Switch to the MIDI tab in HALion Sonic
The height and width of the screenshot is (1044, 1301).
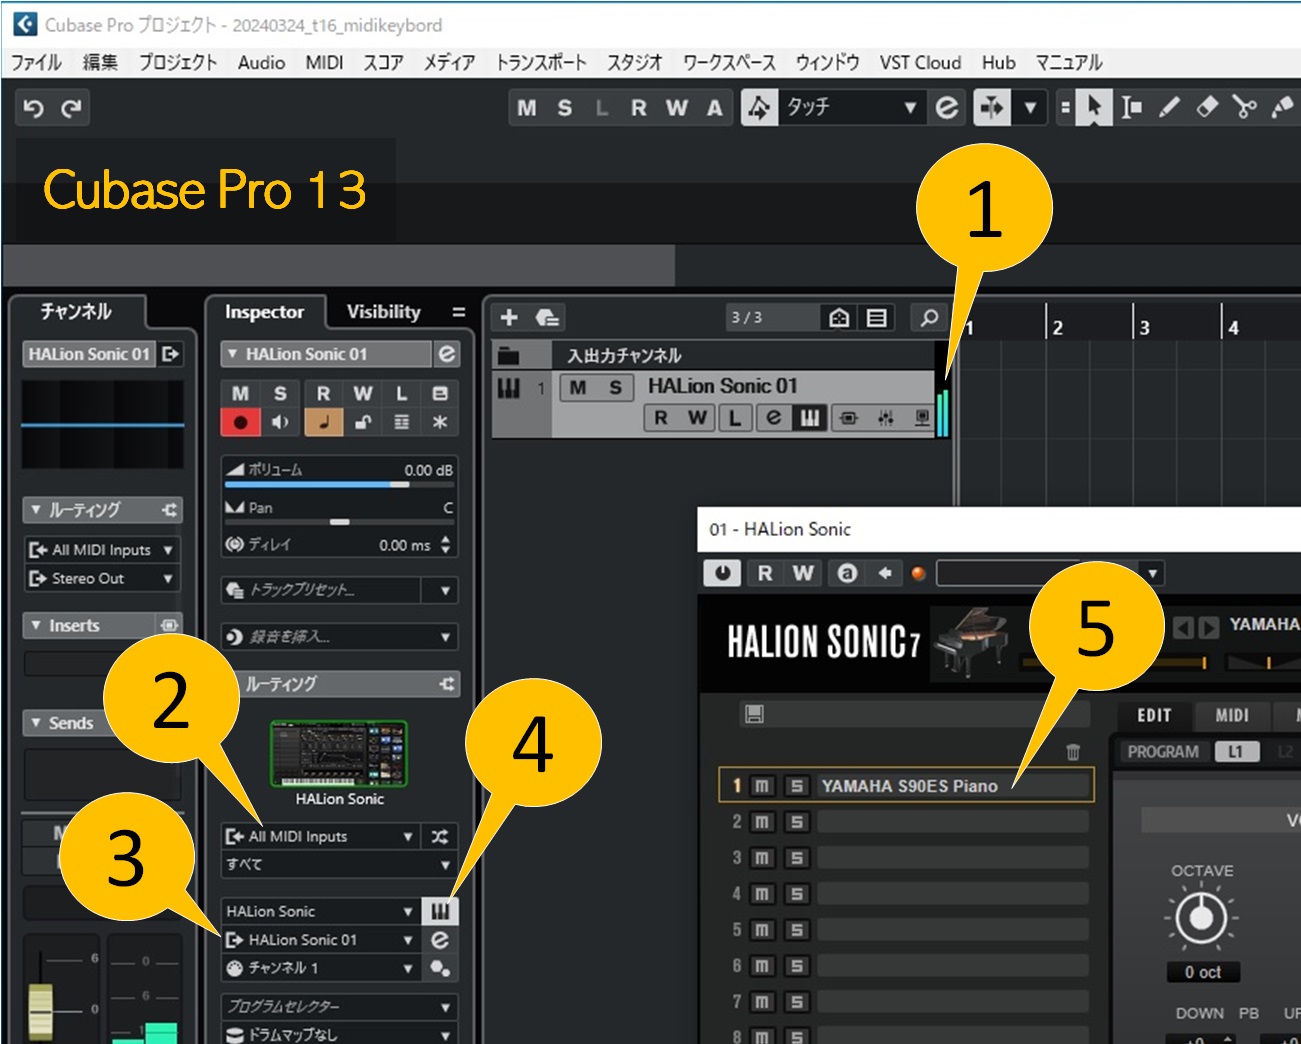coord(1231,715)
